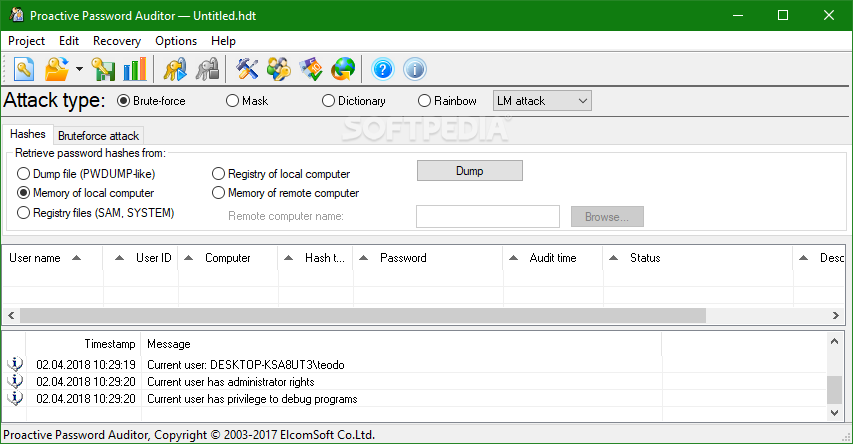Click the Remote computer name field

[487, 216]
